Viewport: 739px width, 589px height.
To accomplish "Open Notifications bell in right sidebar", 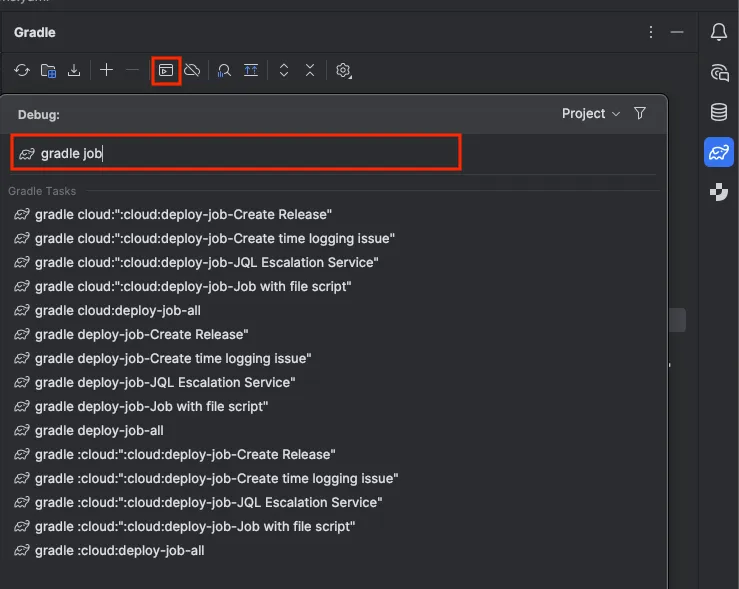I will (x=719, y=32).
